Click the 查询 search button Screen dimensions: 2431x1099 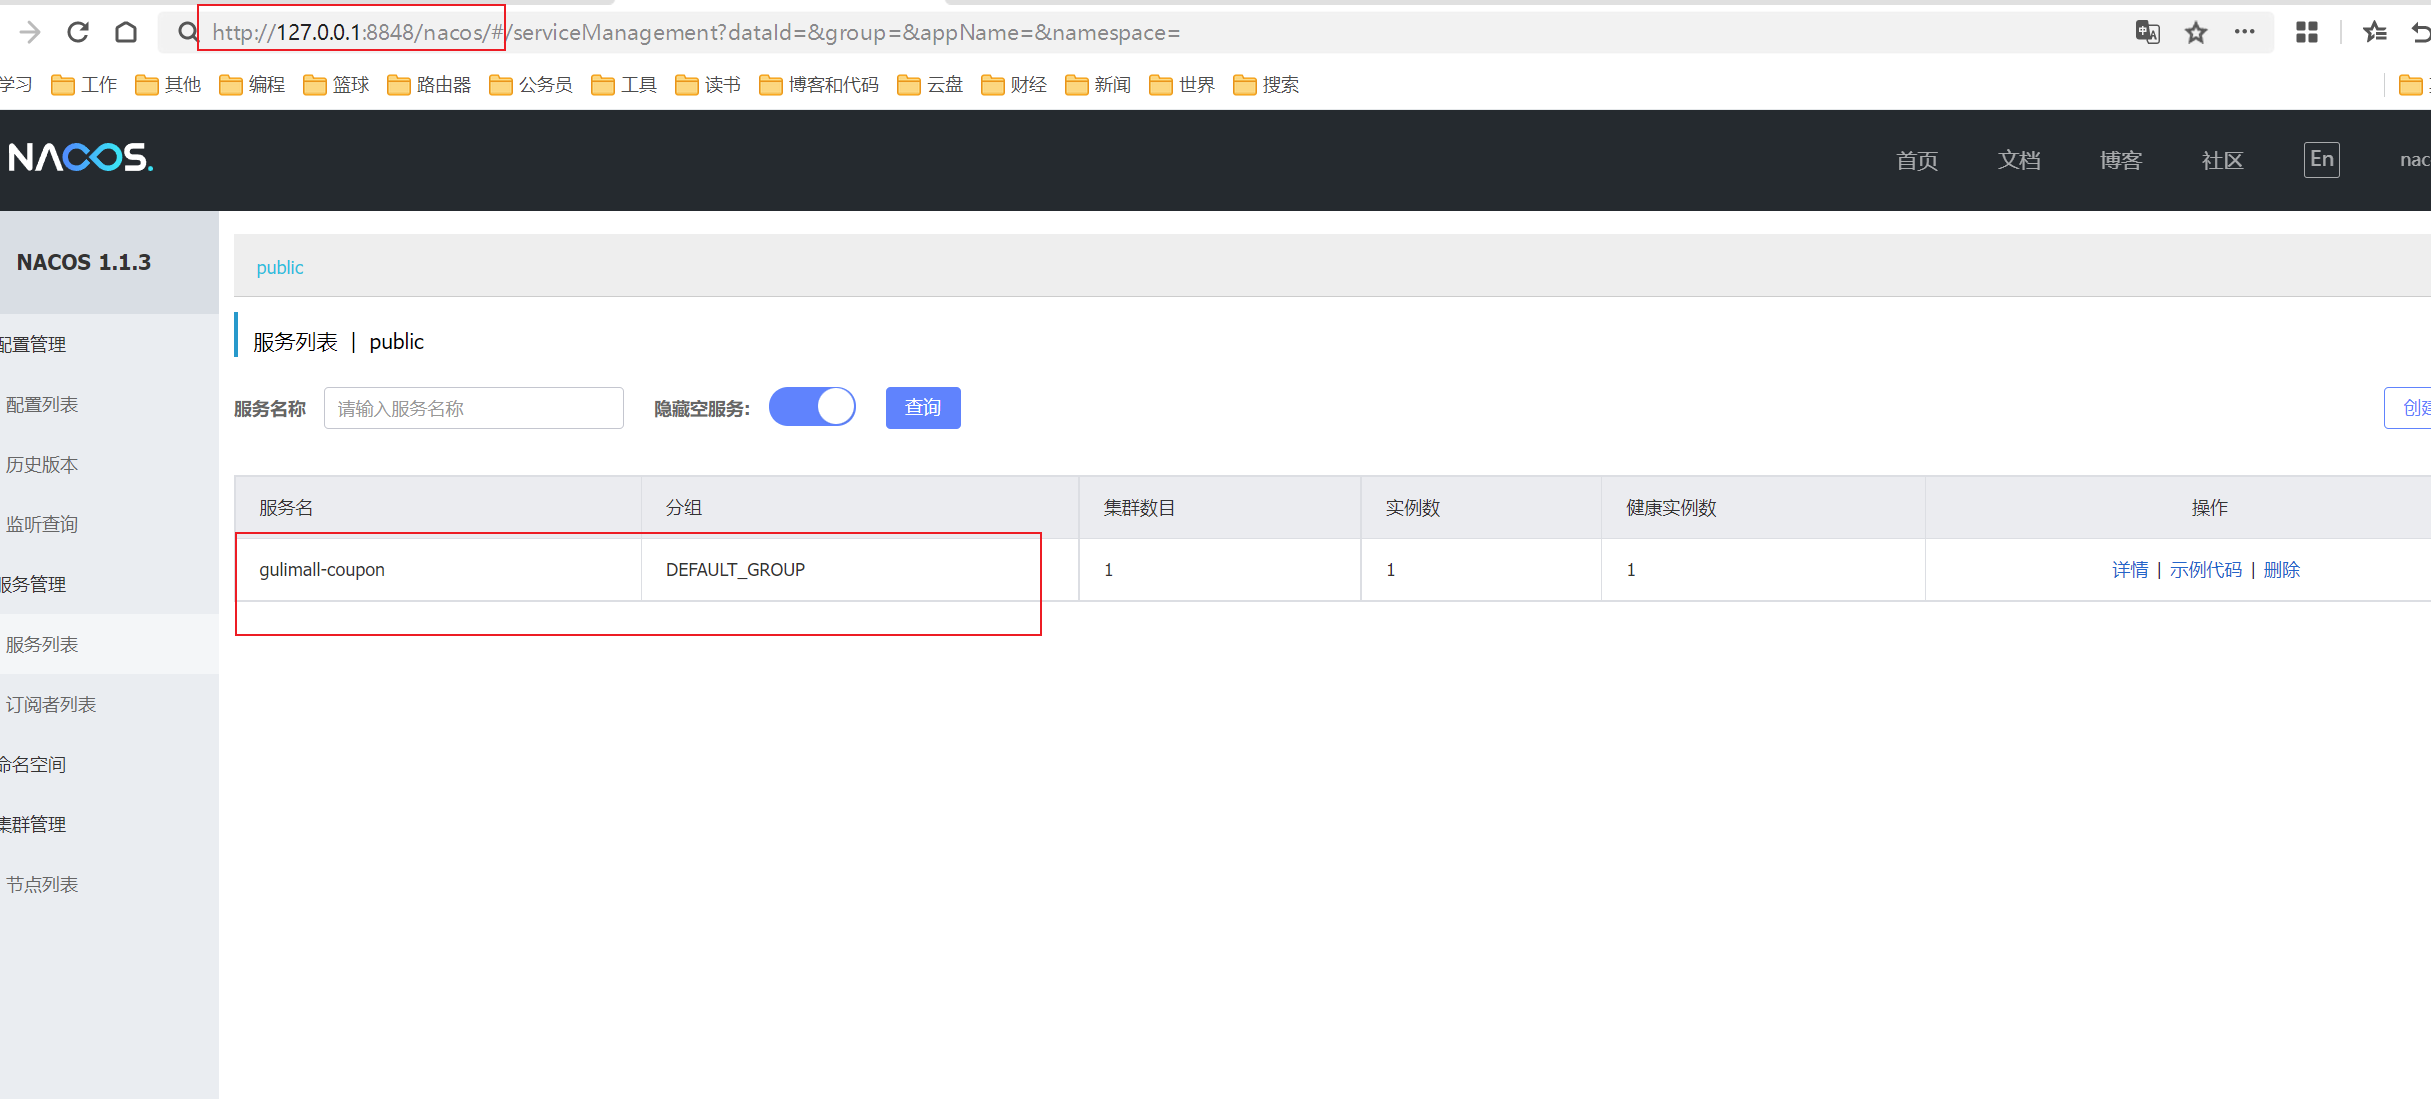coord(922,407)
